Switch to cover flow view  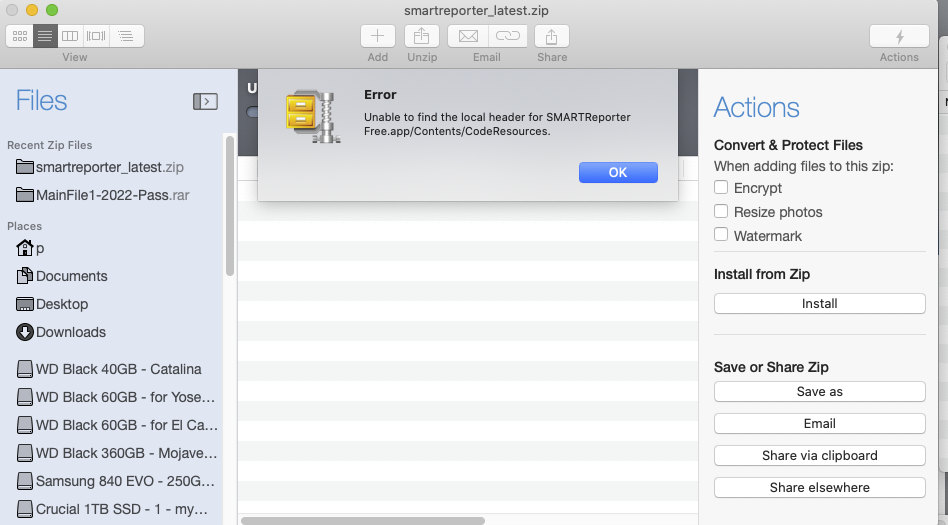coord(96,36)
